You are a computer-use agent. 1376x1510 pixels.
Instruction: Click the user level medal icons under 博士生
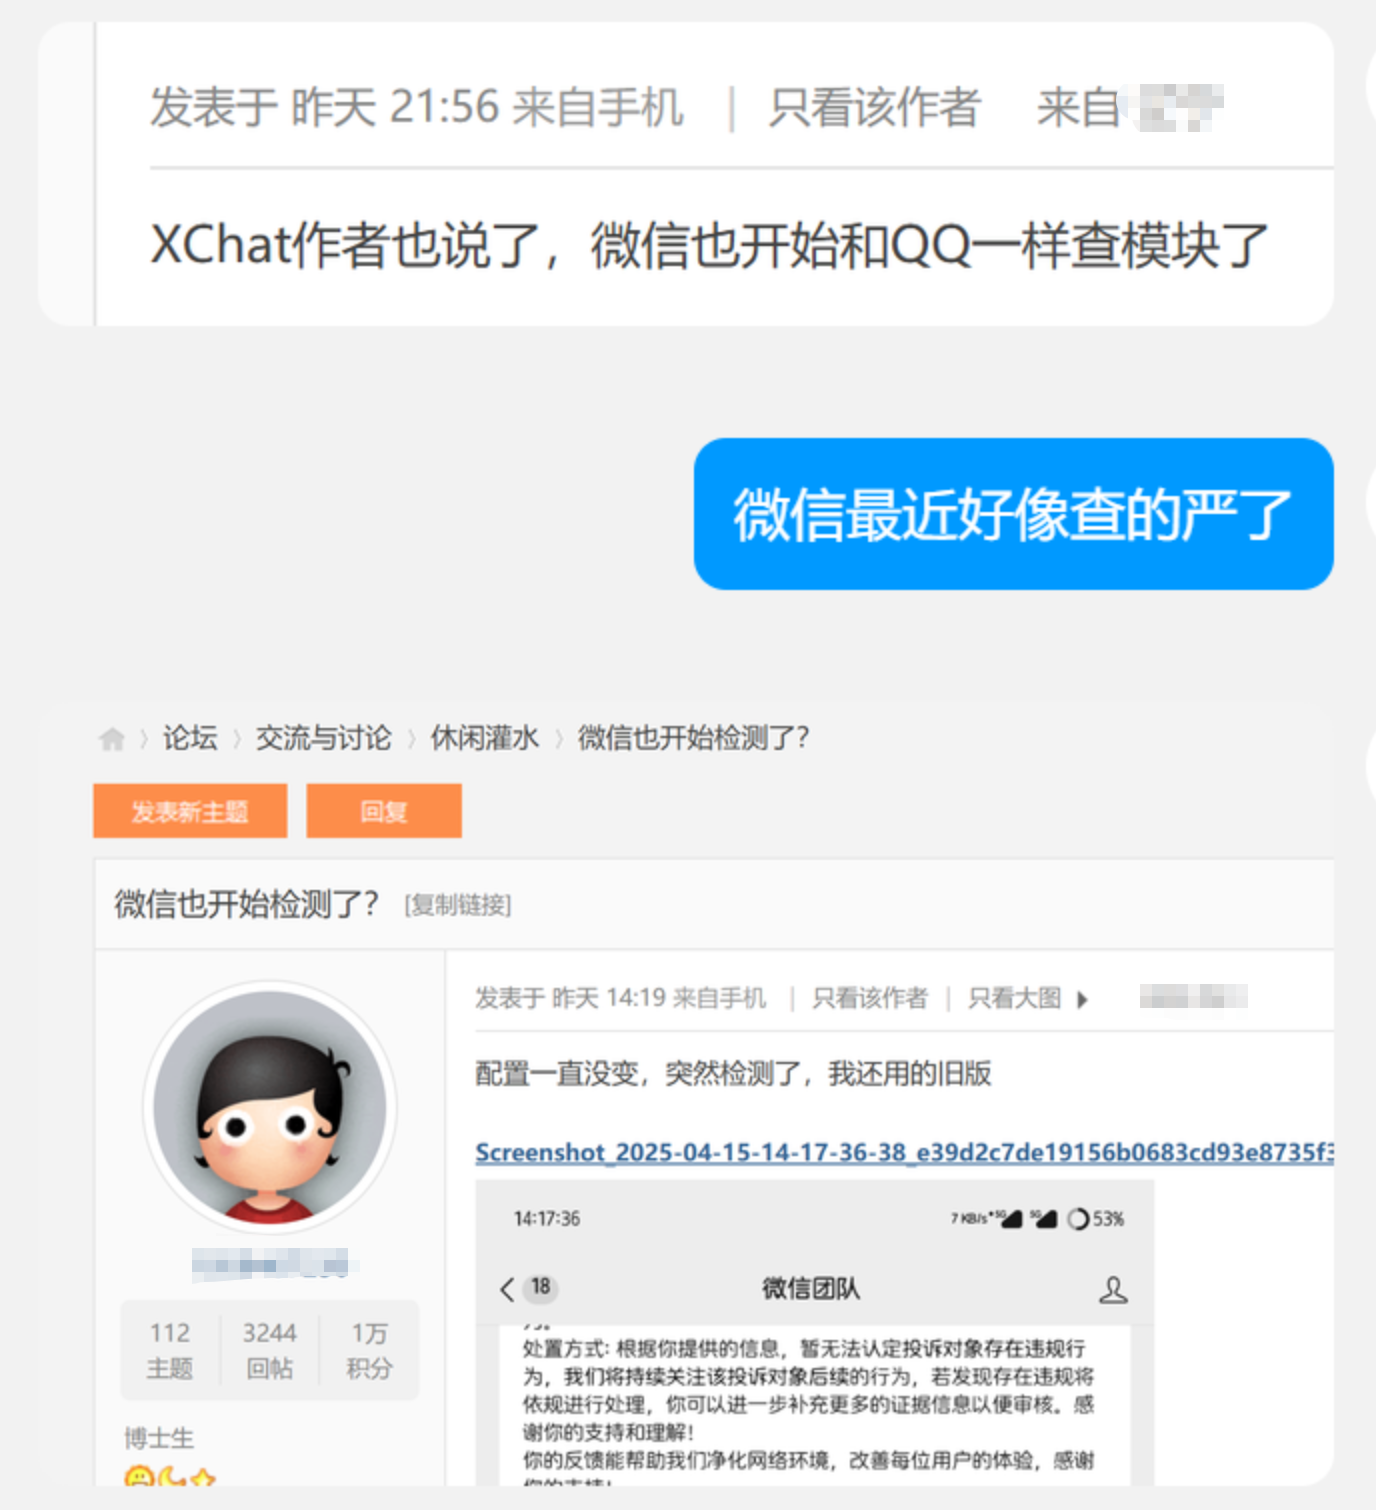pos(169,1476)
